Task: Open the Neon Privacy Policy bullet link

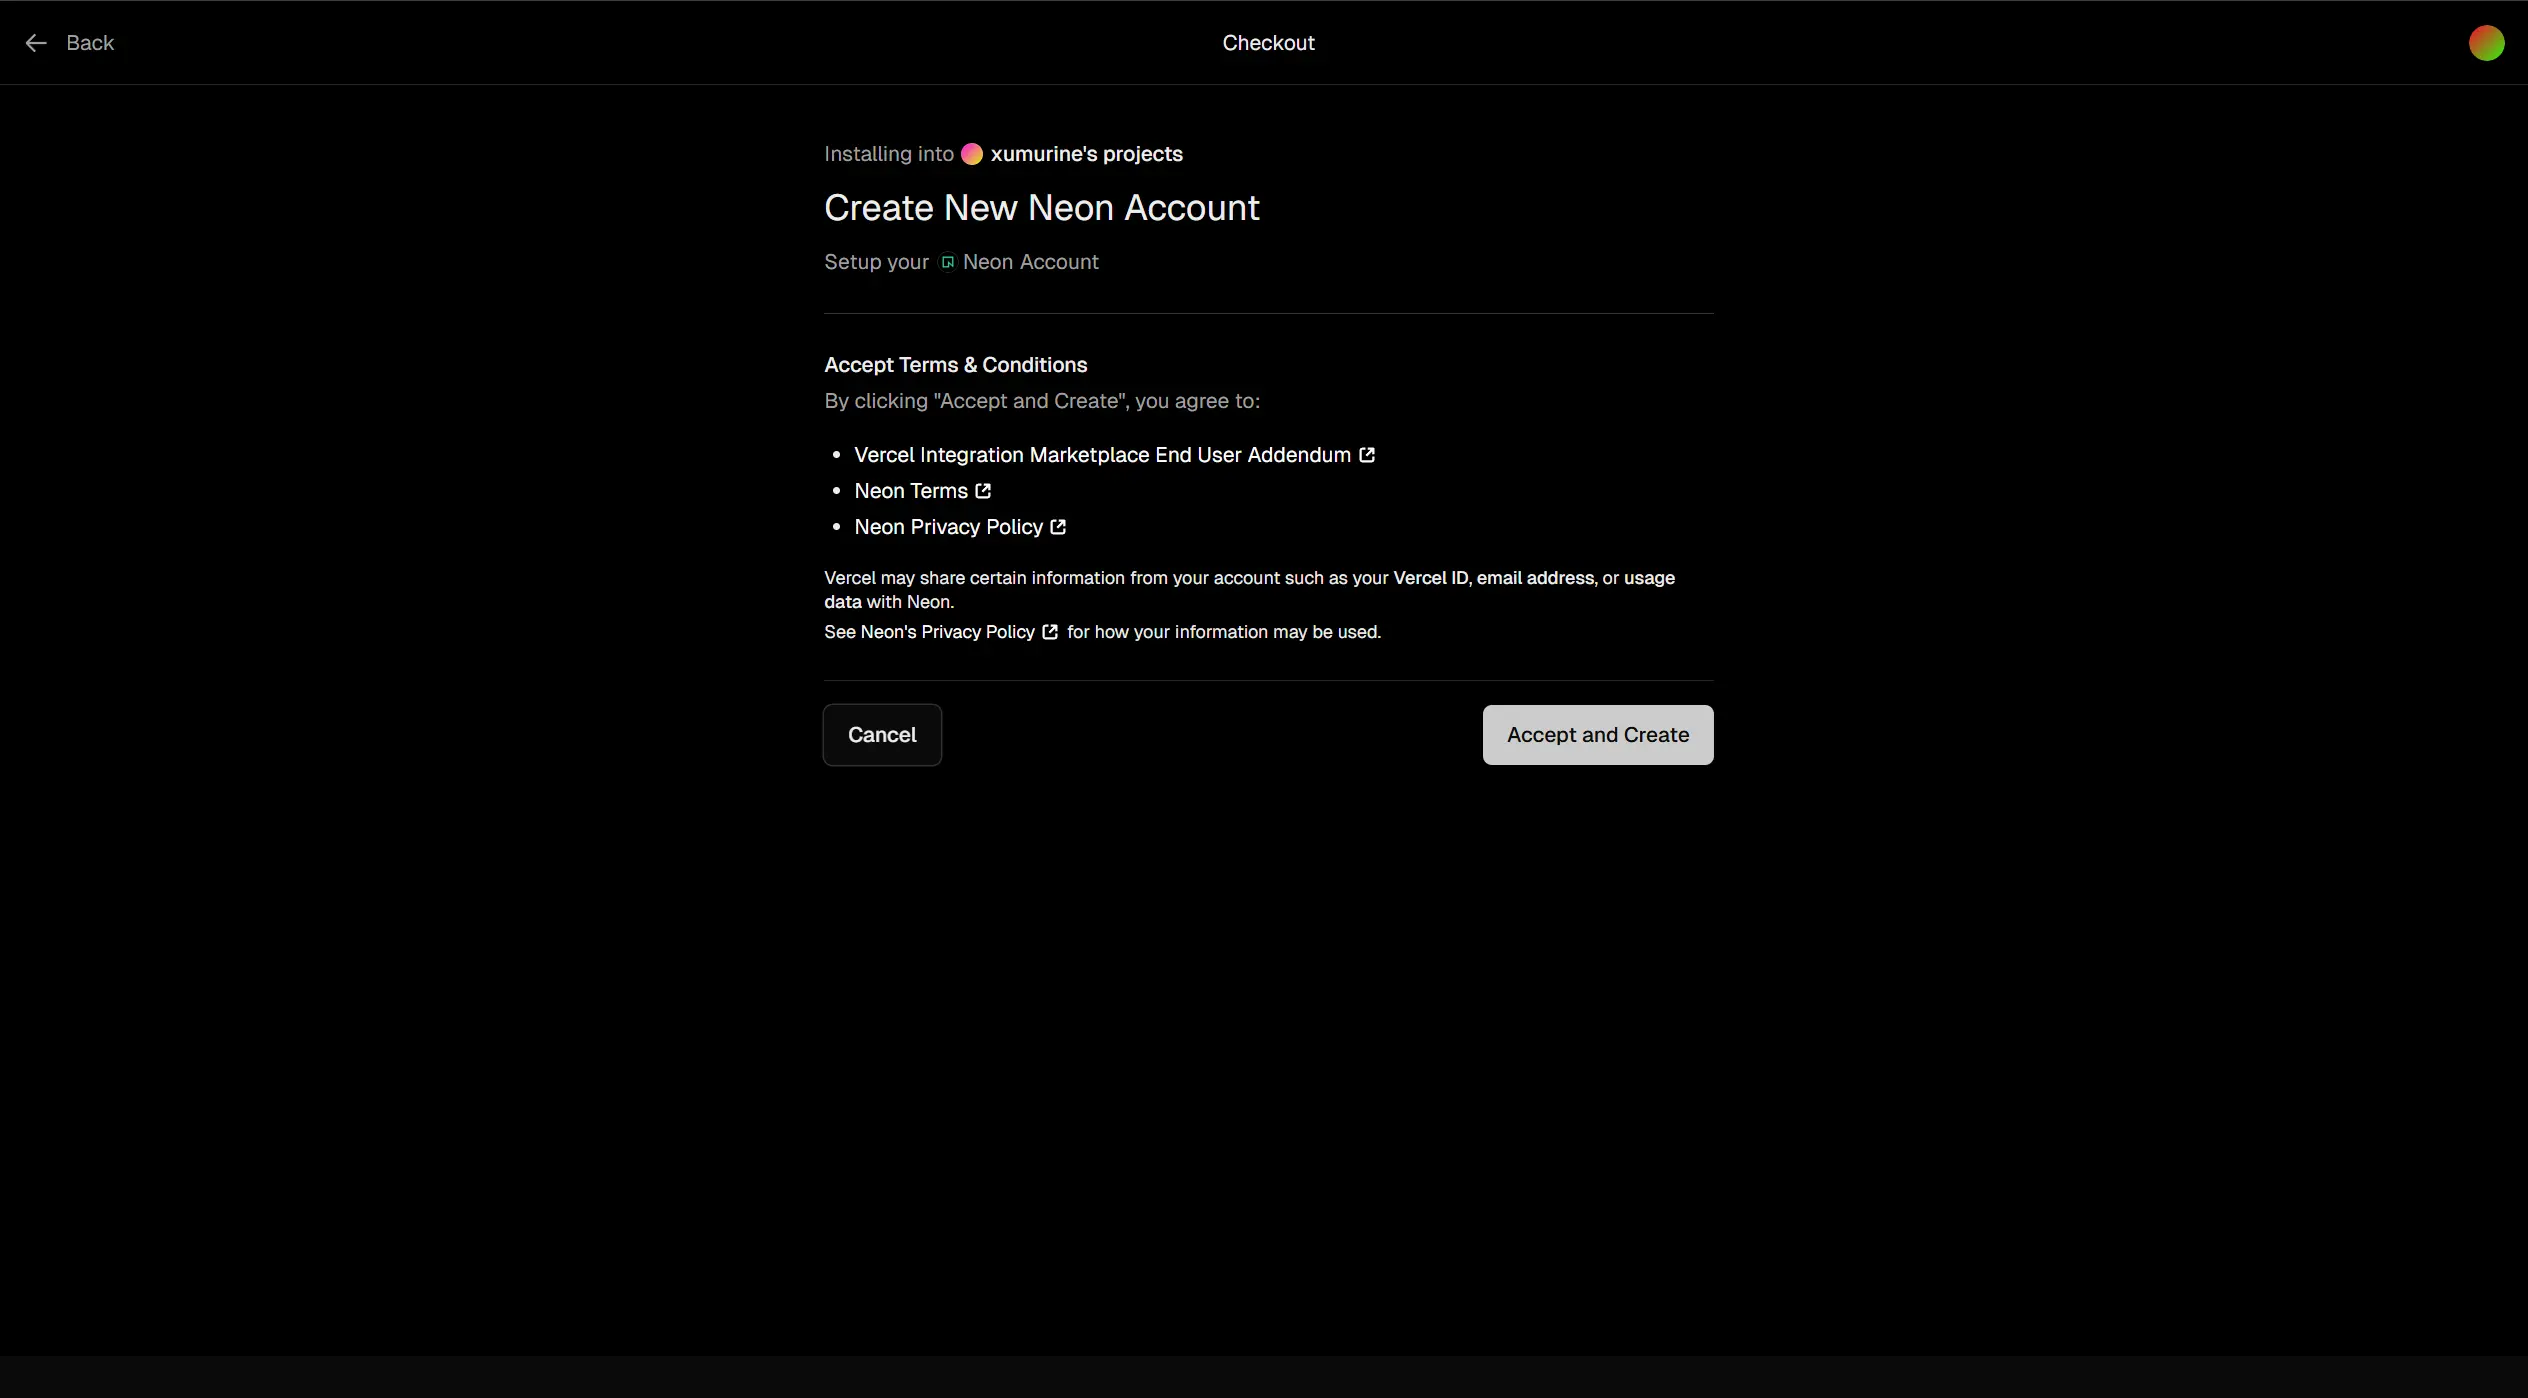Action: [x=948, y=527]
